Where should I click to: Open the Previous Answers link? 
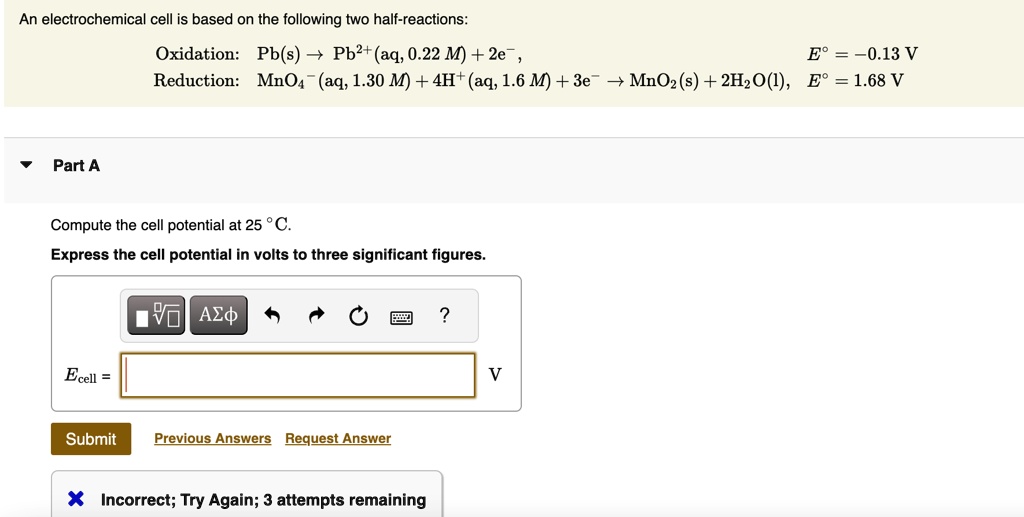212,439
